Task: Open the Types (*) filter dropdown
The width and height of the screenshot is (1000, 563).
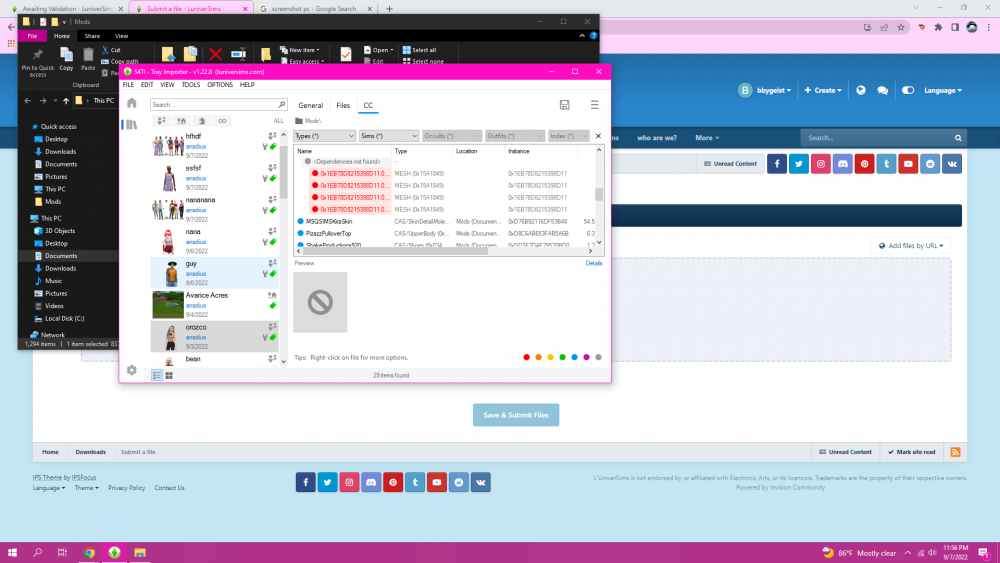Action: tap(325, 136)
